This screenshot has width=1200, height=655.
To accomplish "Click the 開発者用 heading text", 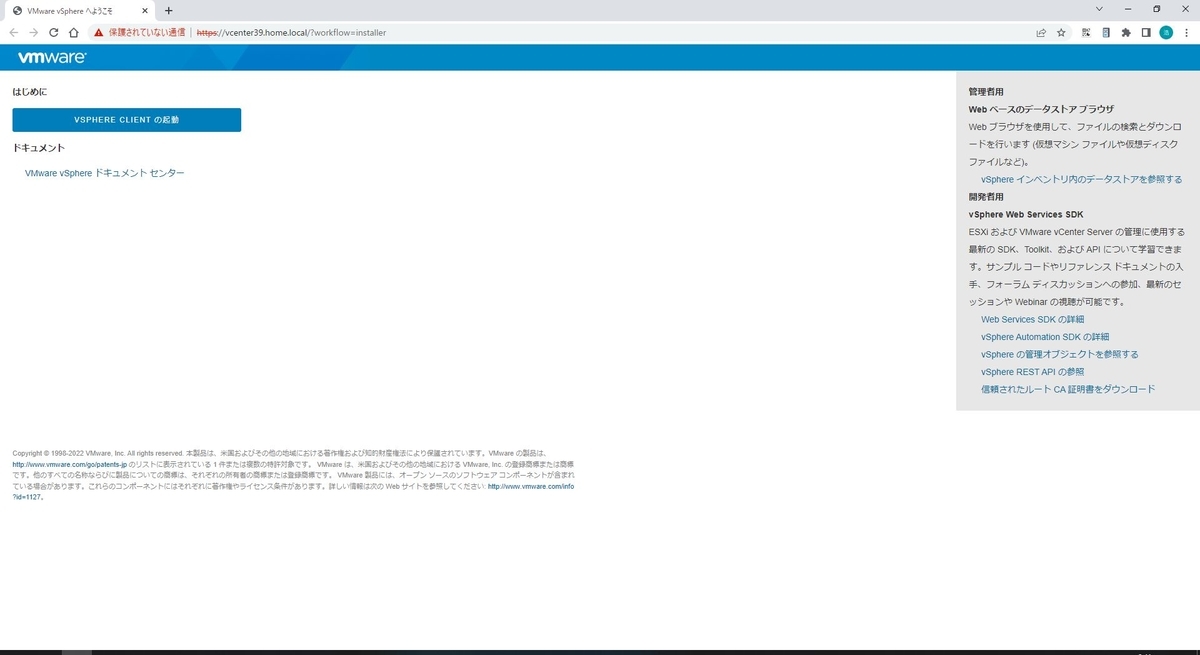I will coord(986,197).
